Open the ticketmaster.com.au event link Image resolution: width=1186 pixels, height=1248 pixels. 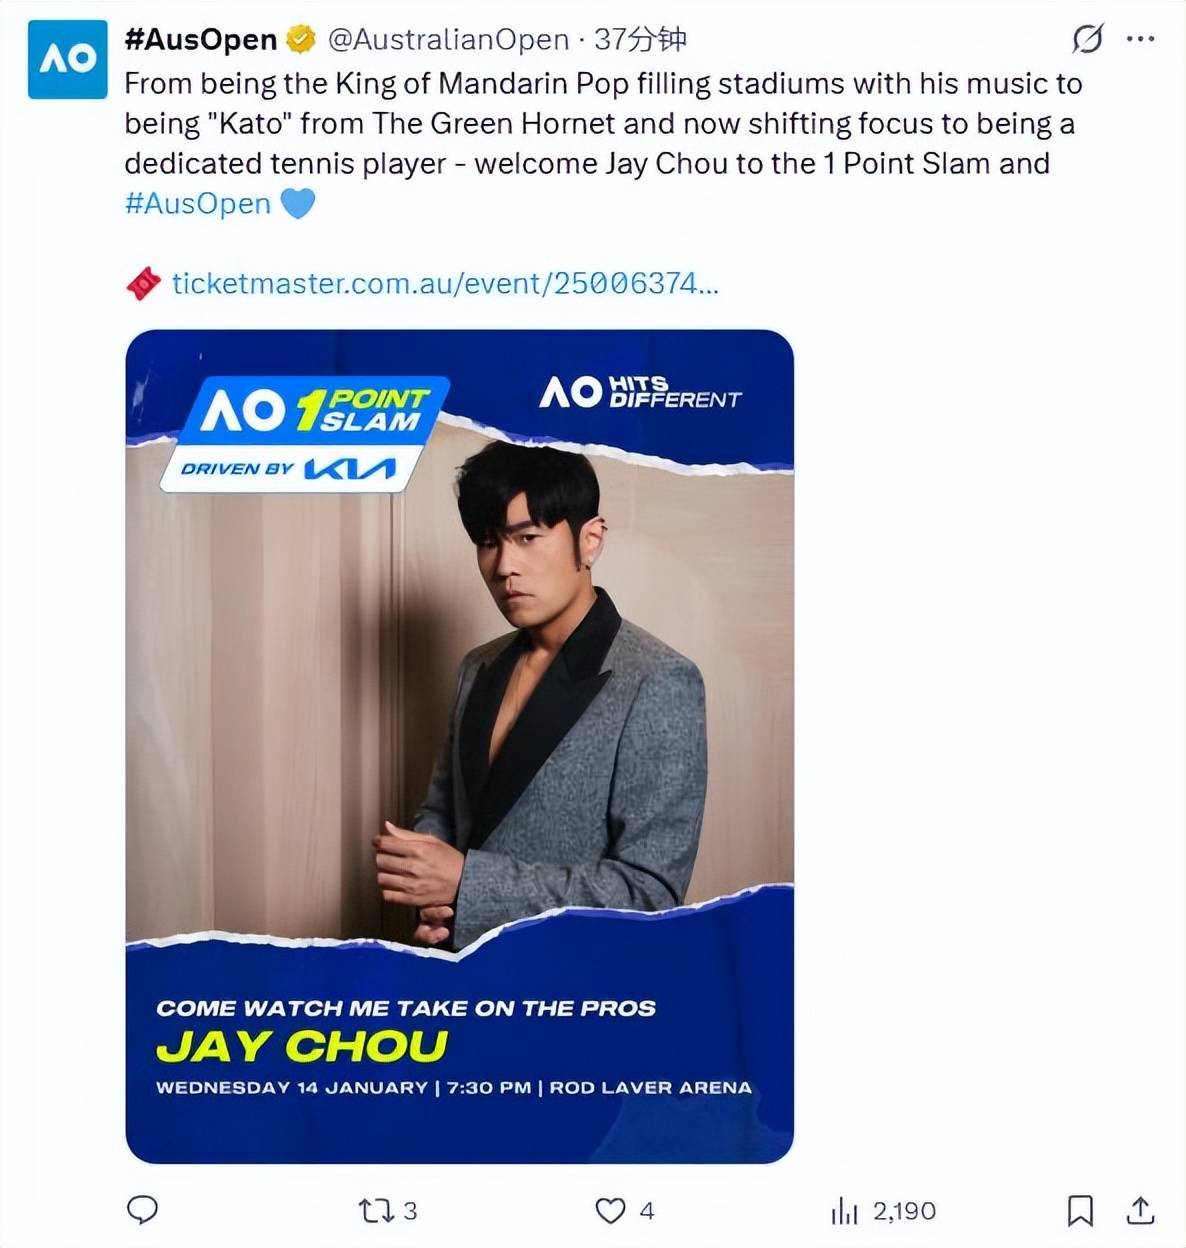(x=445, y=284)
